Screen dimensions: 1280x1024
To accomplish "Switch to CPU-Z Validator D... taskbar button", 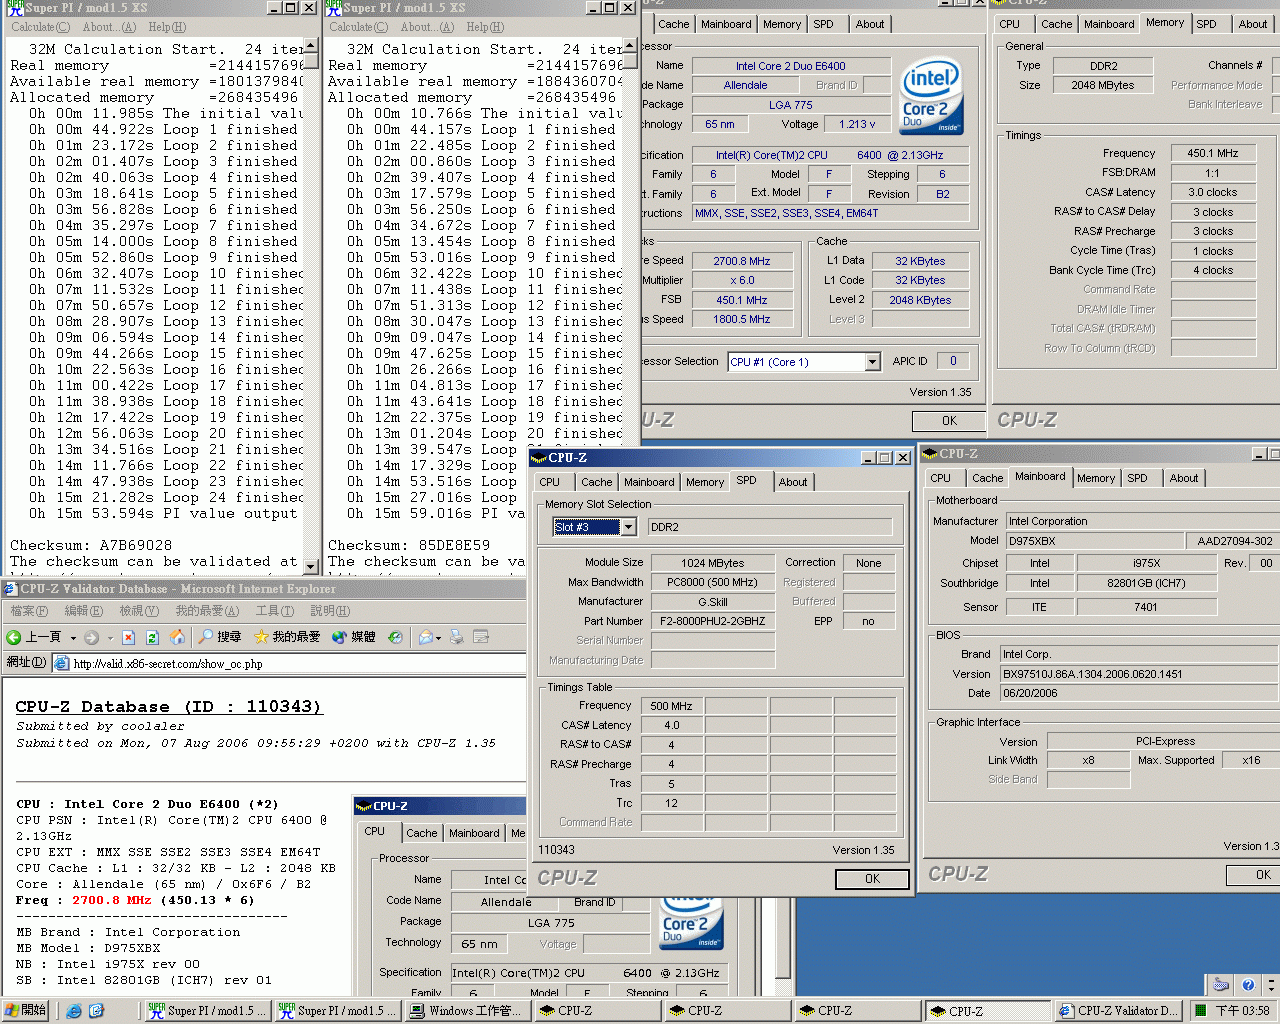I will (1120, 1011).
